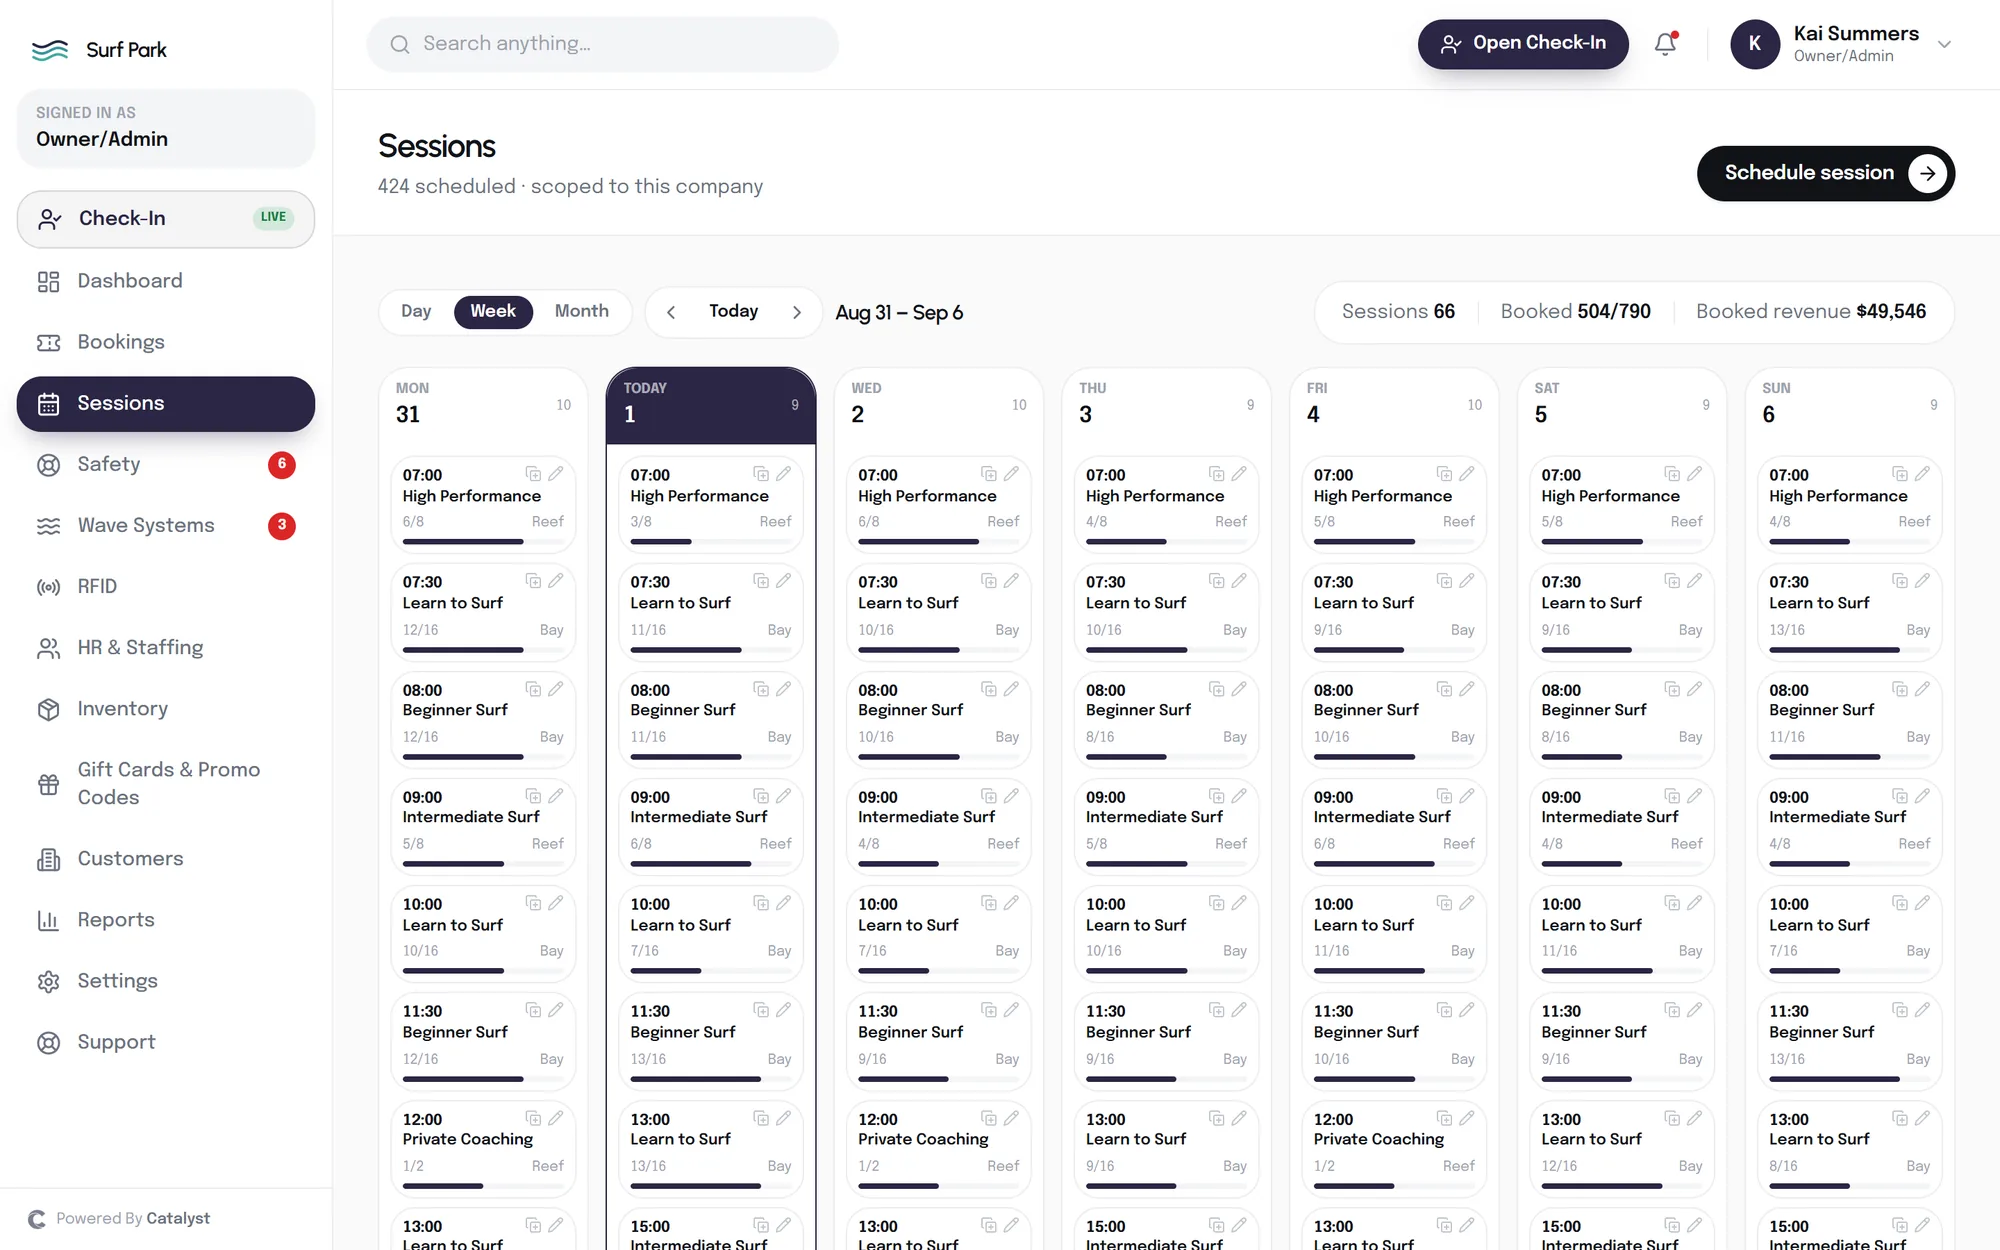Image resolution: width=2000 pixels, height=1250 pixels.
Task: Edit today's 07:30 Learn to Surf session
Action: click(784, 581)
